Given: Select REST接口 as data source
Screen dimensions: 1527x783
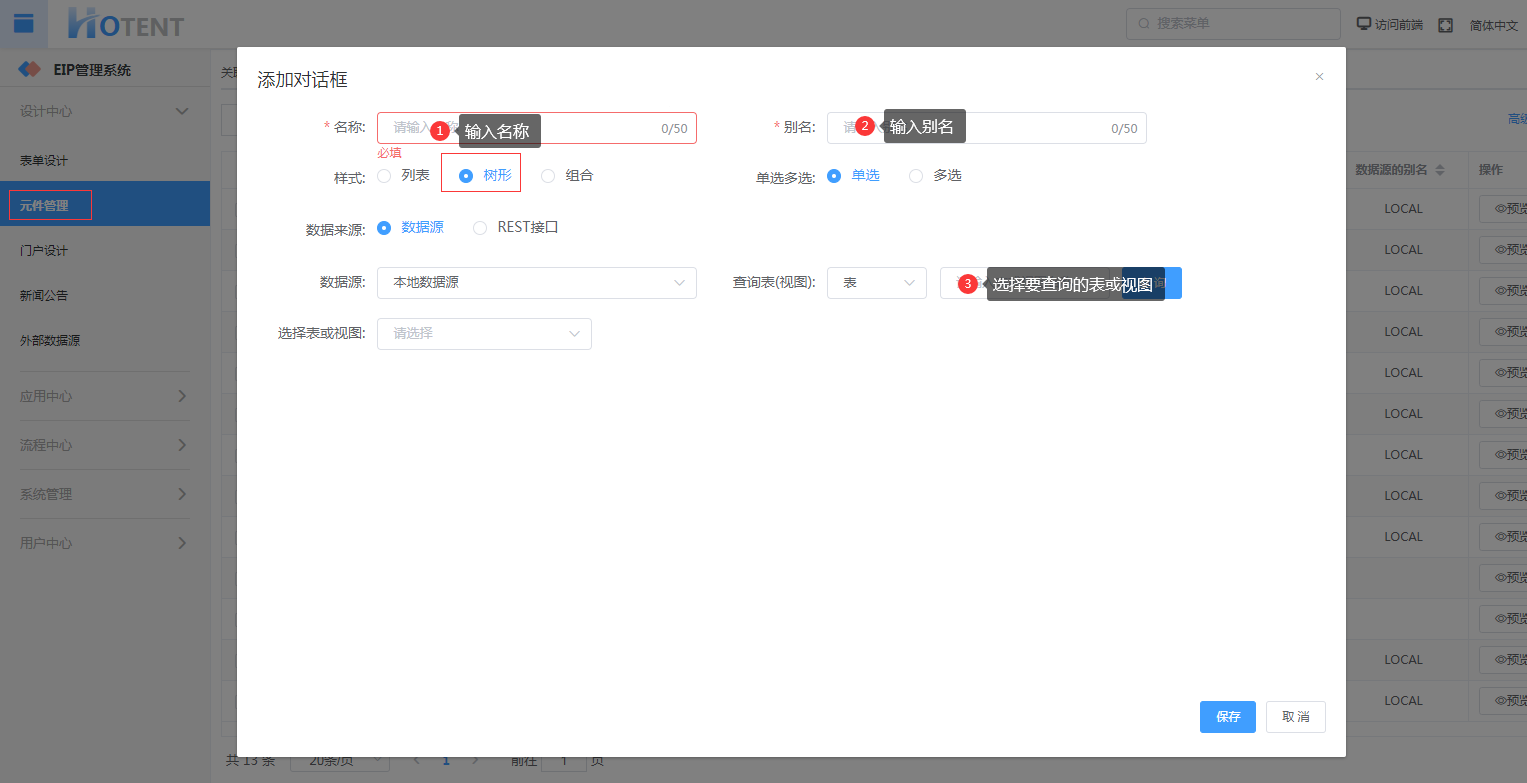Looking at the screenshot, I should click(x=480, y=228).
